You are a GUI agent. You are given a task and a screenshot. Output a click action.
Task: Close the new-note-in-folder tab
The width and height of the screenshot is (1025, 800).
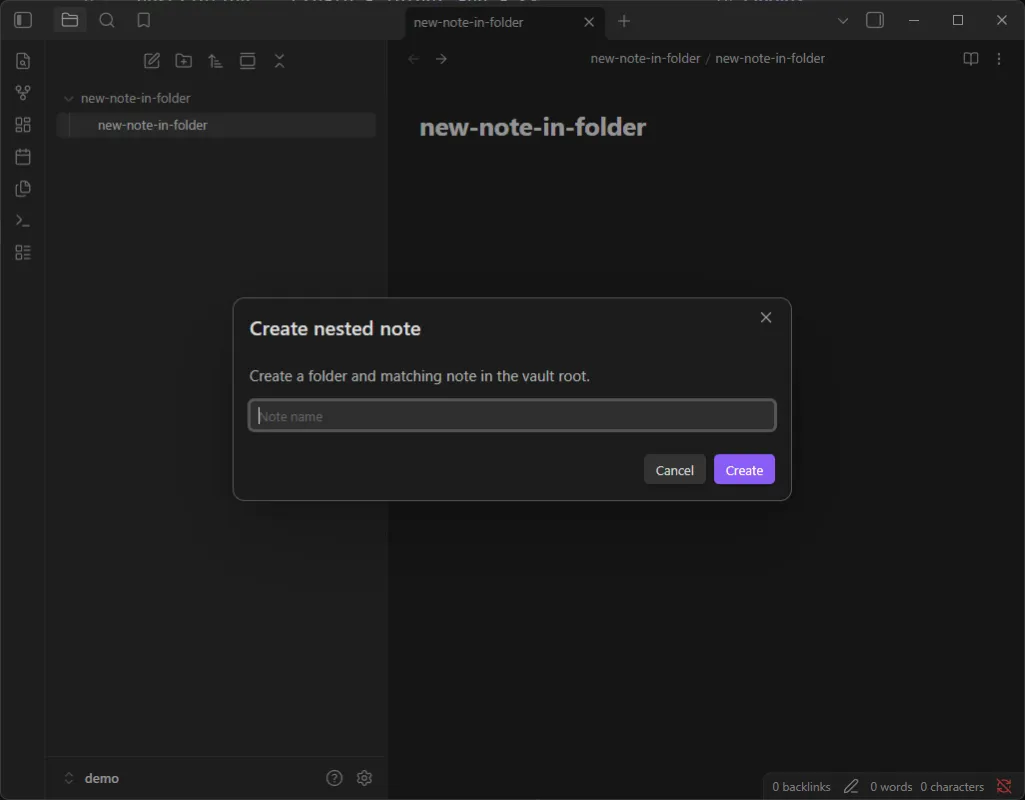coord(589,22)
